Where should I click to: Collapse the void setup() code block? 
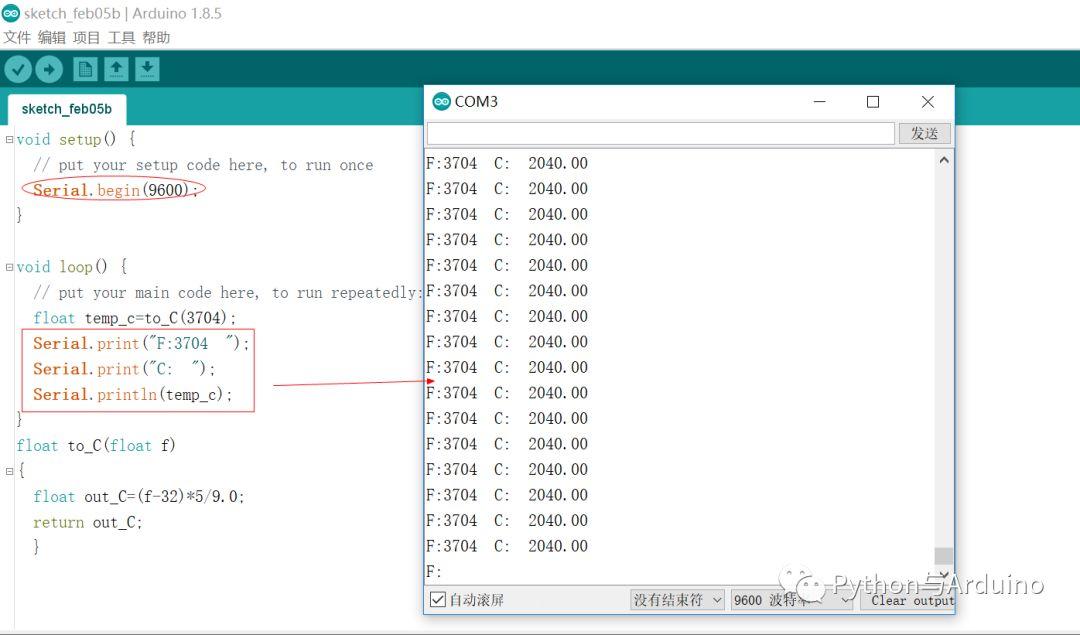(9, 139)
